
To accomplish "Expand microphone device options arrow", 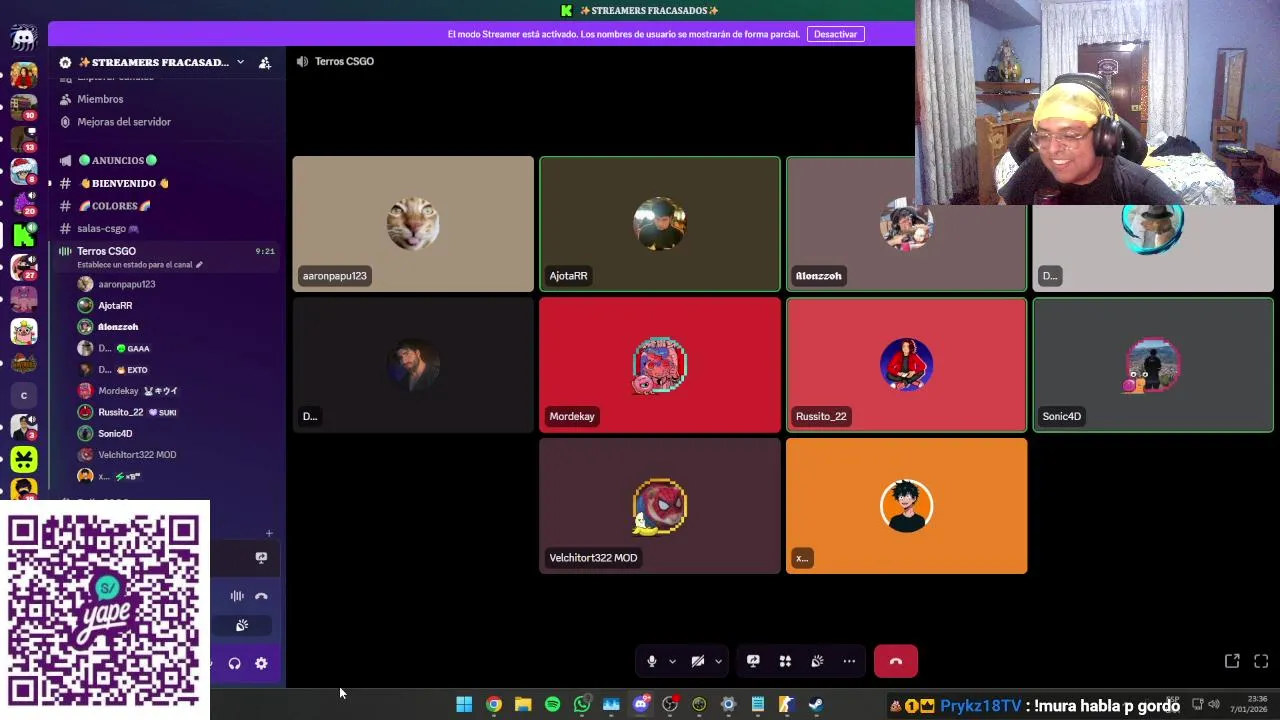I will tap(672, 661).
